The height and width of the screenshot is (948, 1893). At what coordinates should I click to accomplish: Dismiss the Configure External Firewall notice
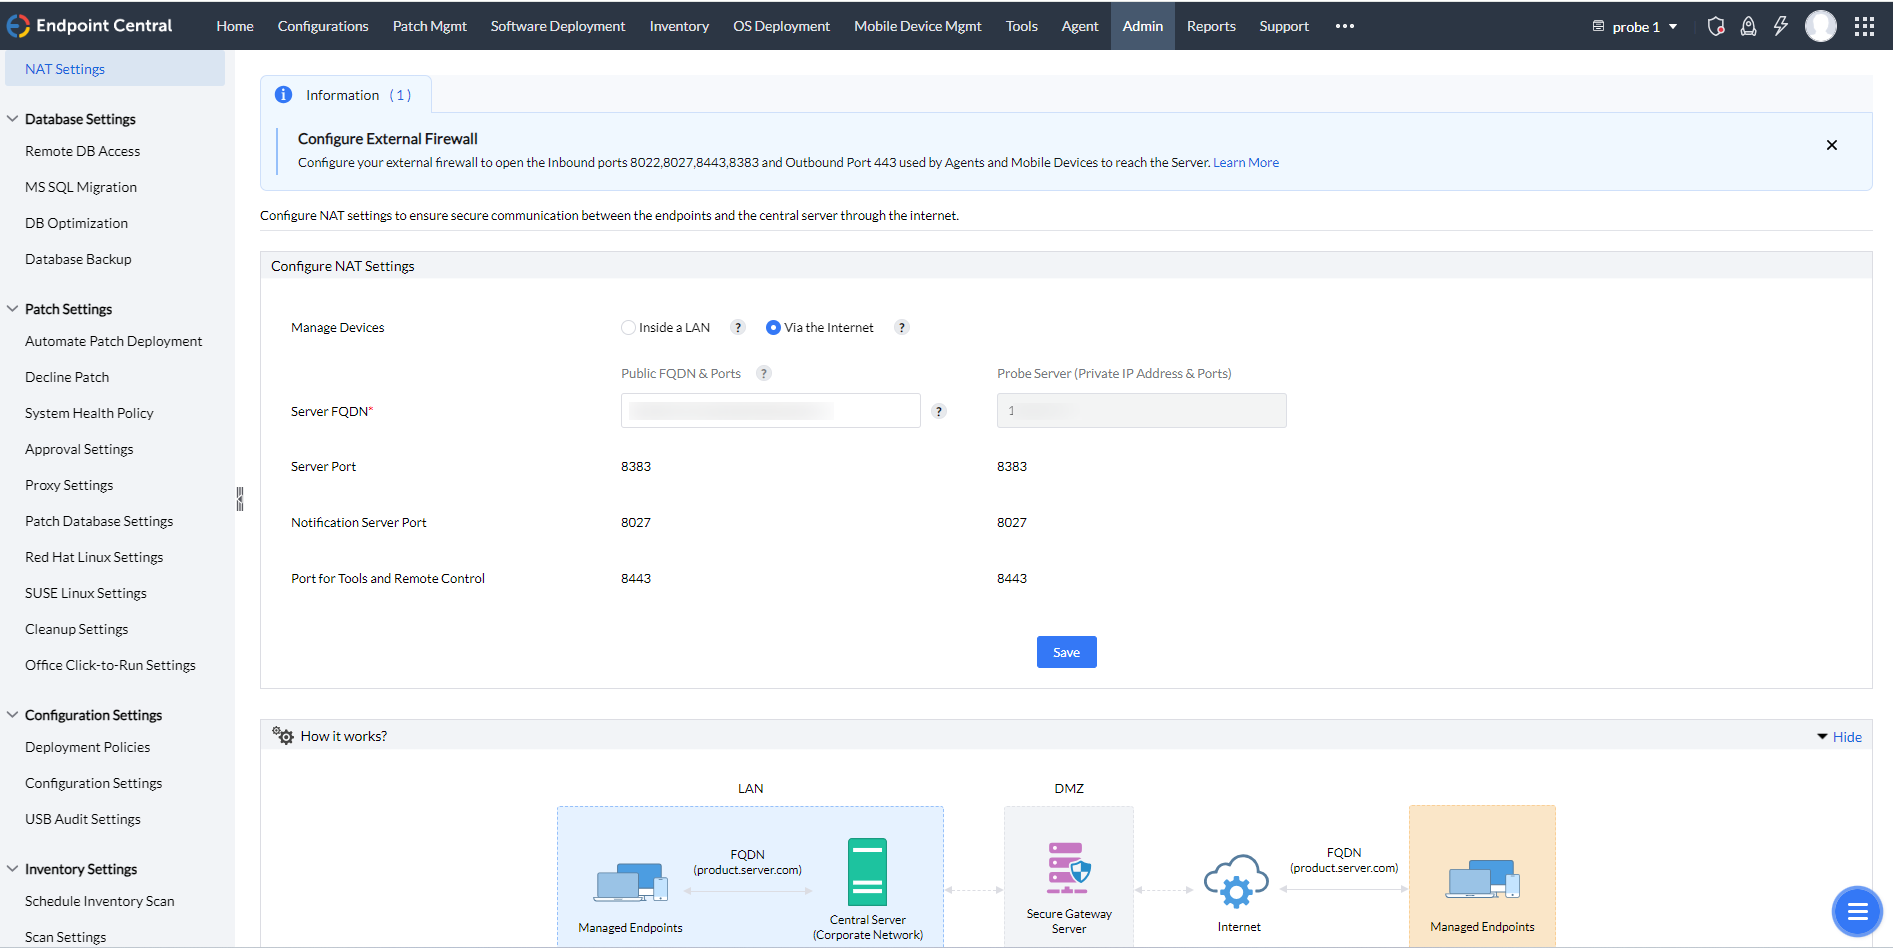(1832, 145)
